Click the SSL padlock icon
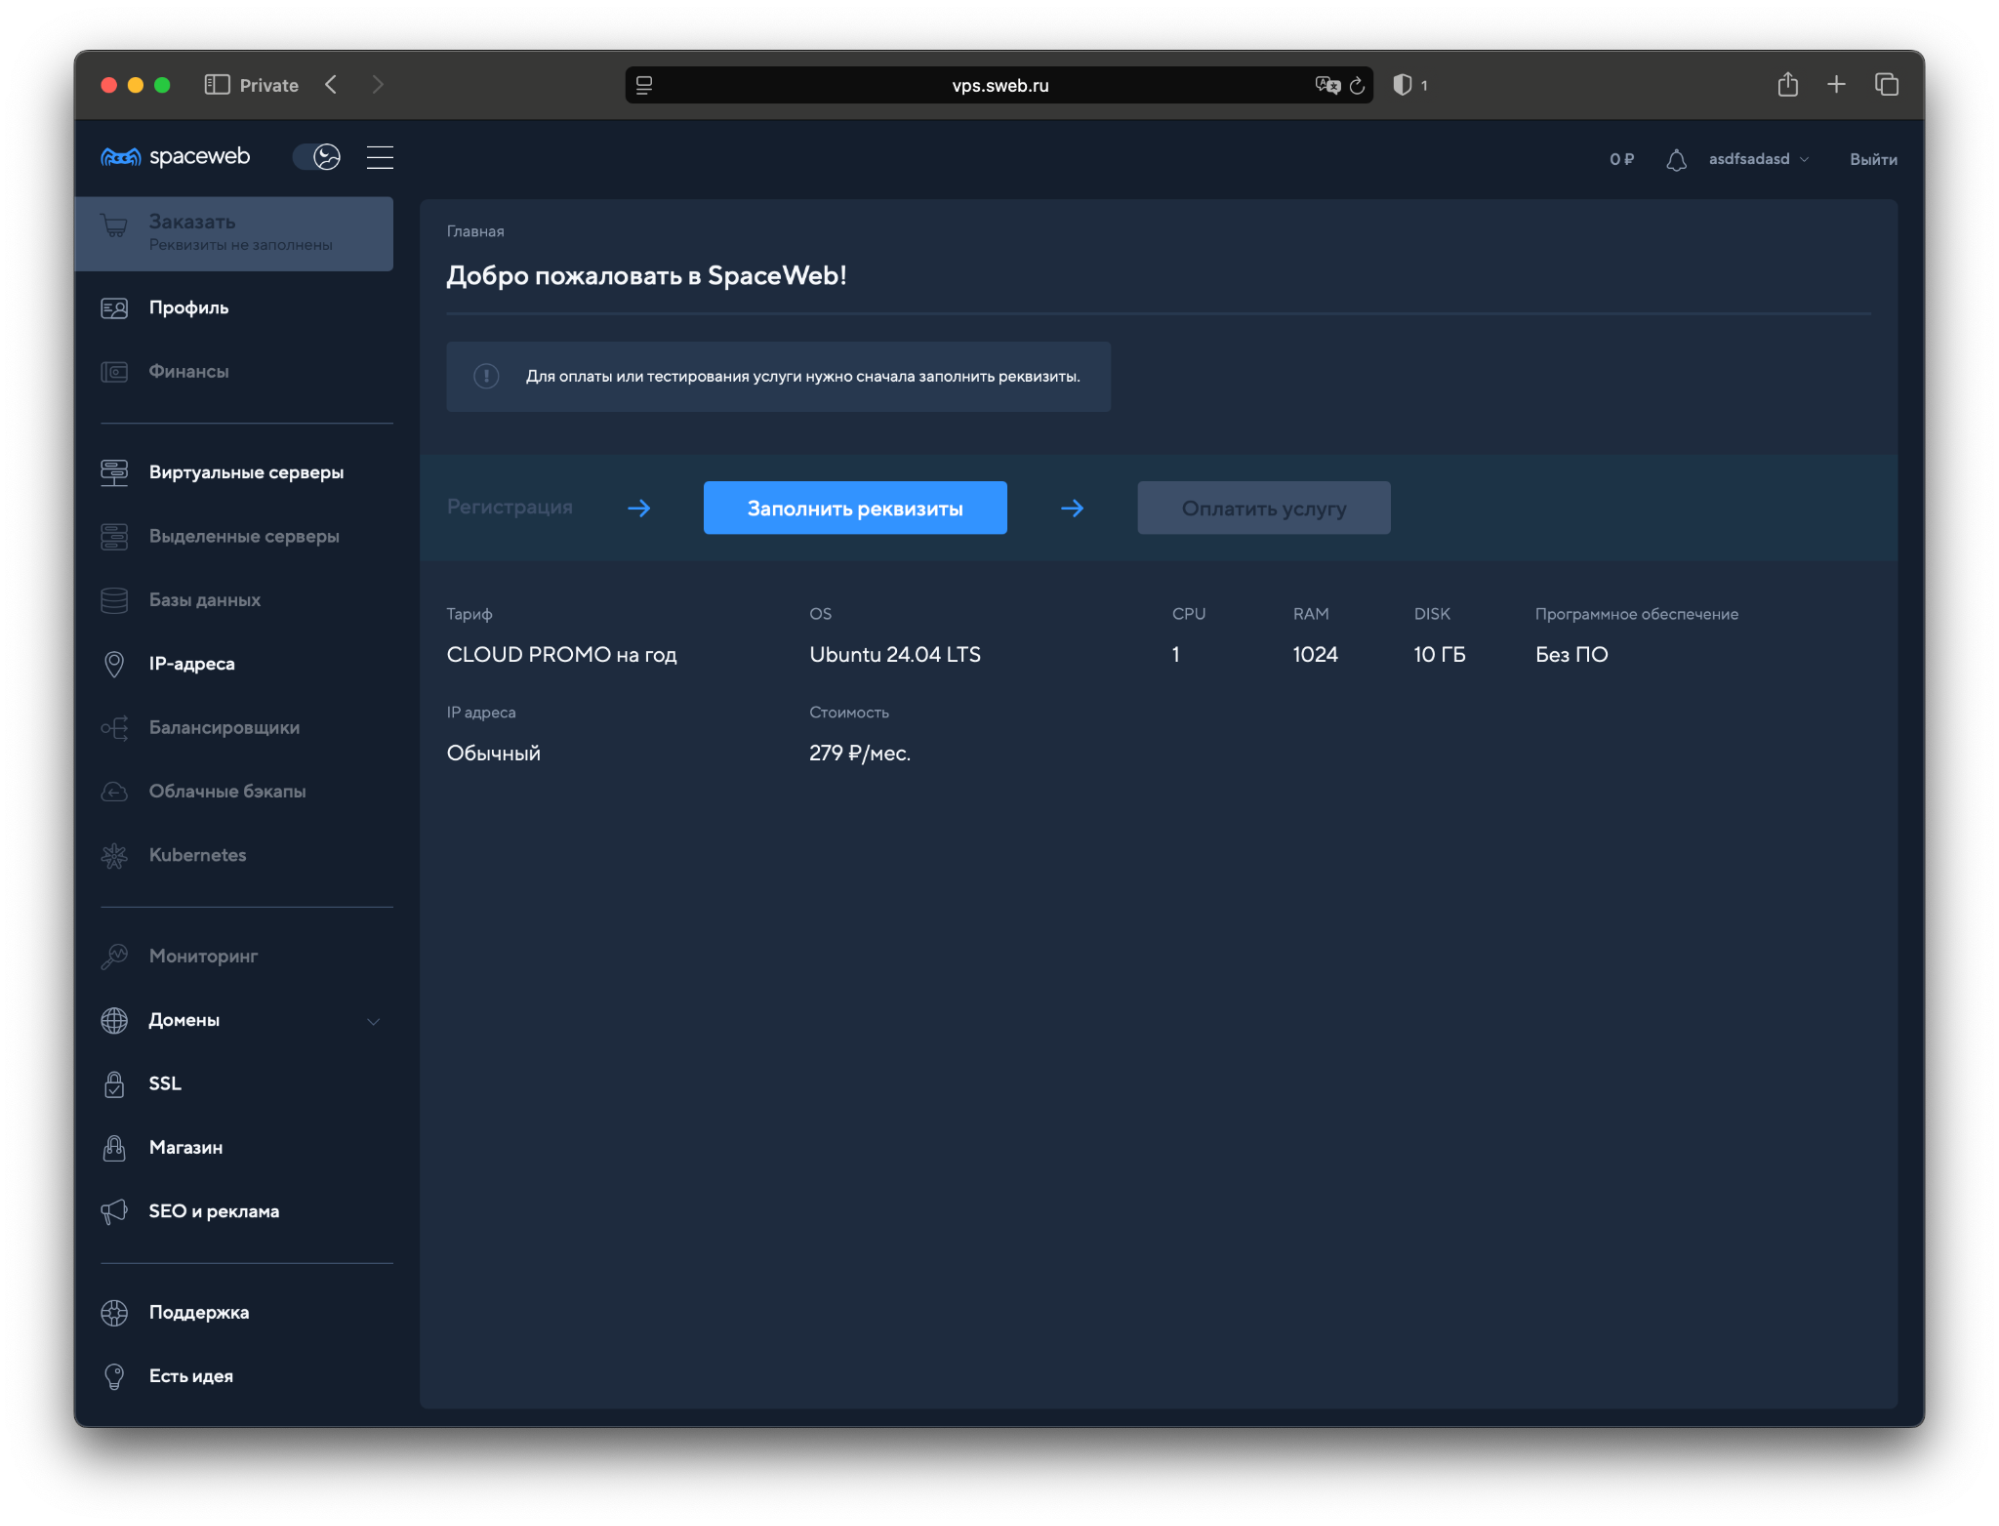The width and height of the screenshot is (1999, 1526). [114, 1084]
